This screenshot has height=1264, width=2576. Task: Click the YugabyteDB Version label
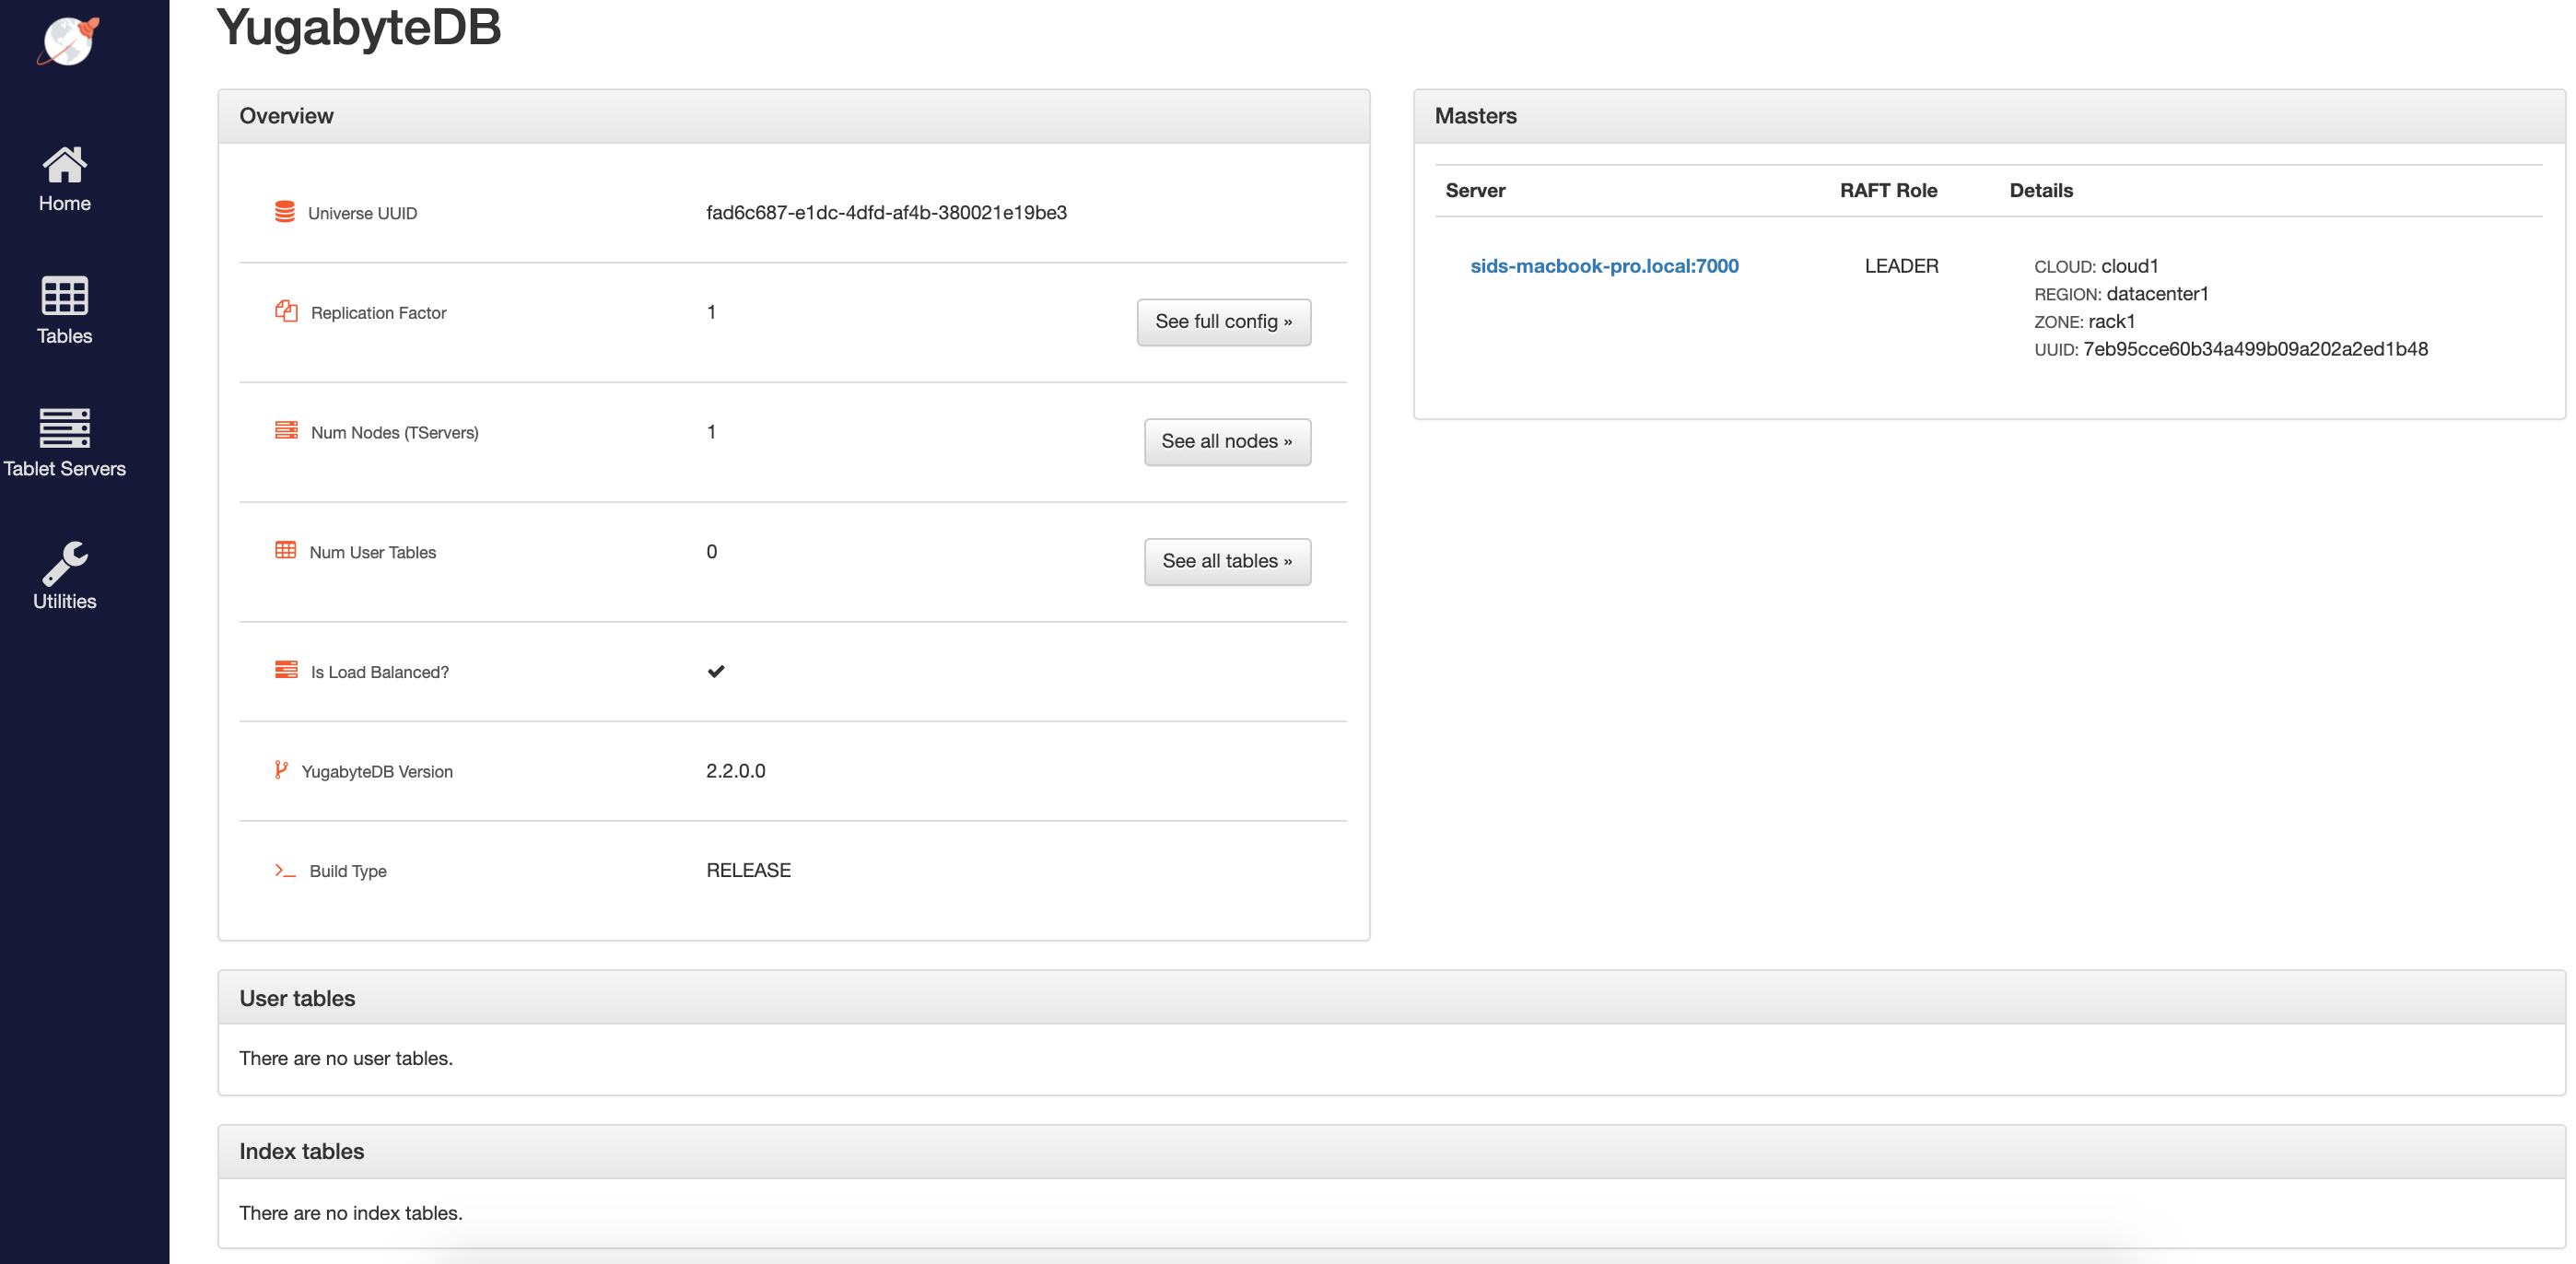click(376, 772)
